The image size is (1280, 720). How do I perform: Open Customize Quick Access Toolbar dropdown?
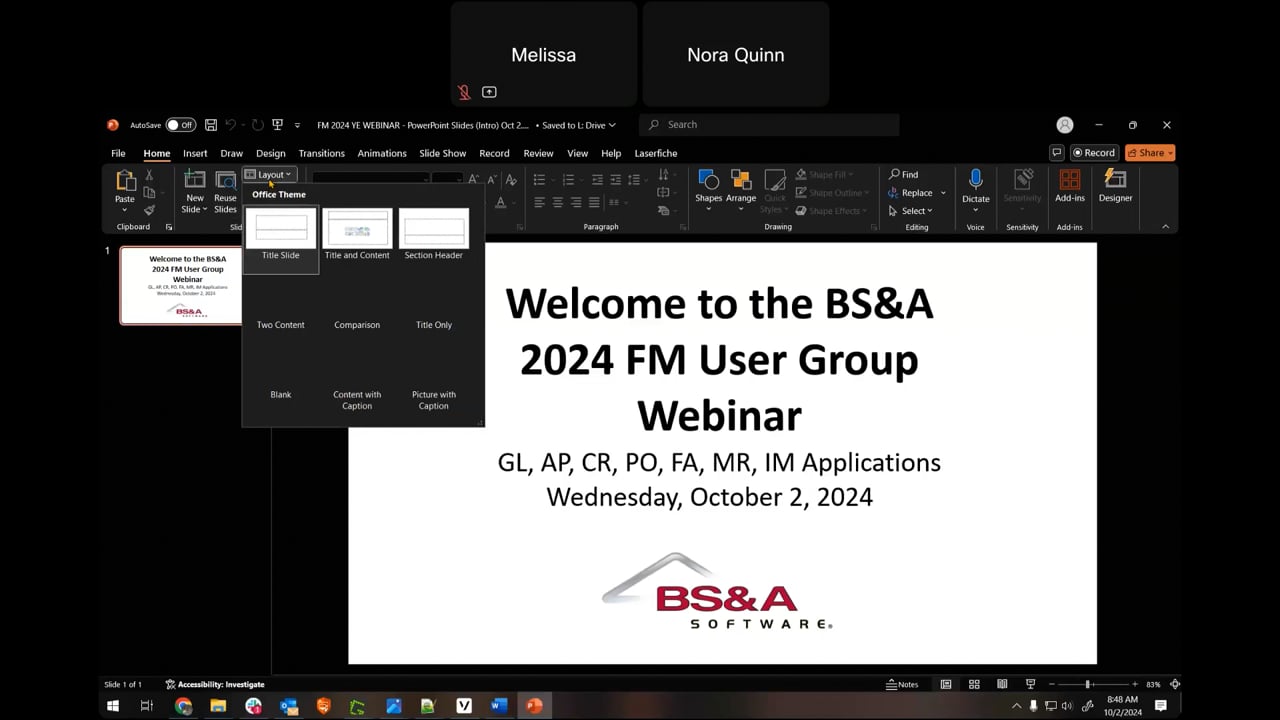297,125
